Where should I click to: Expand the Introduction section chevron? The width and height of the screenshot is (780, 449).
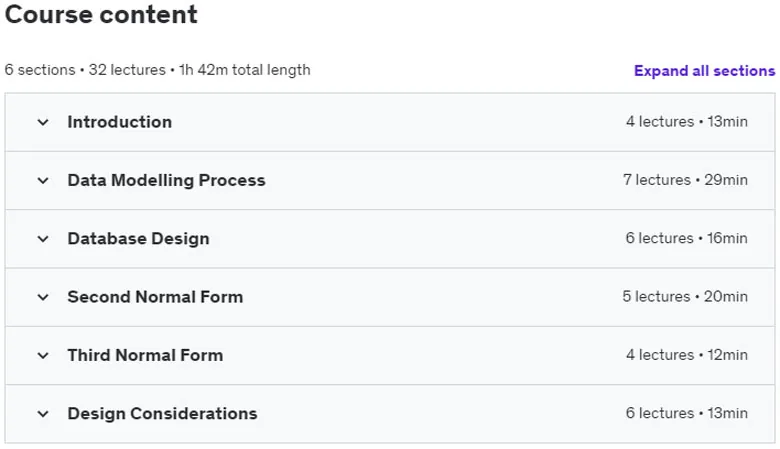pos(43,122)
